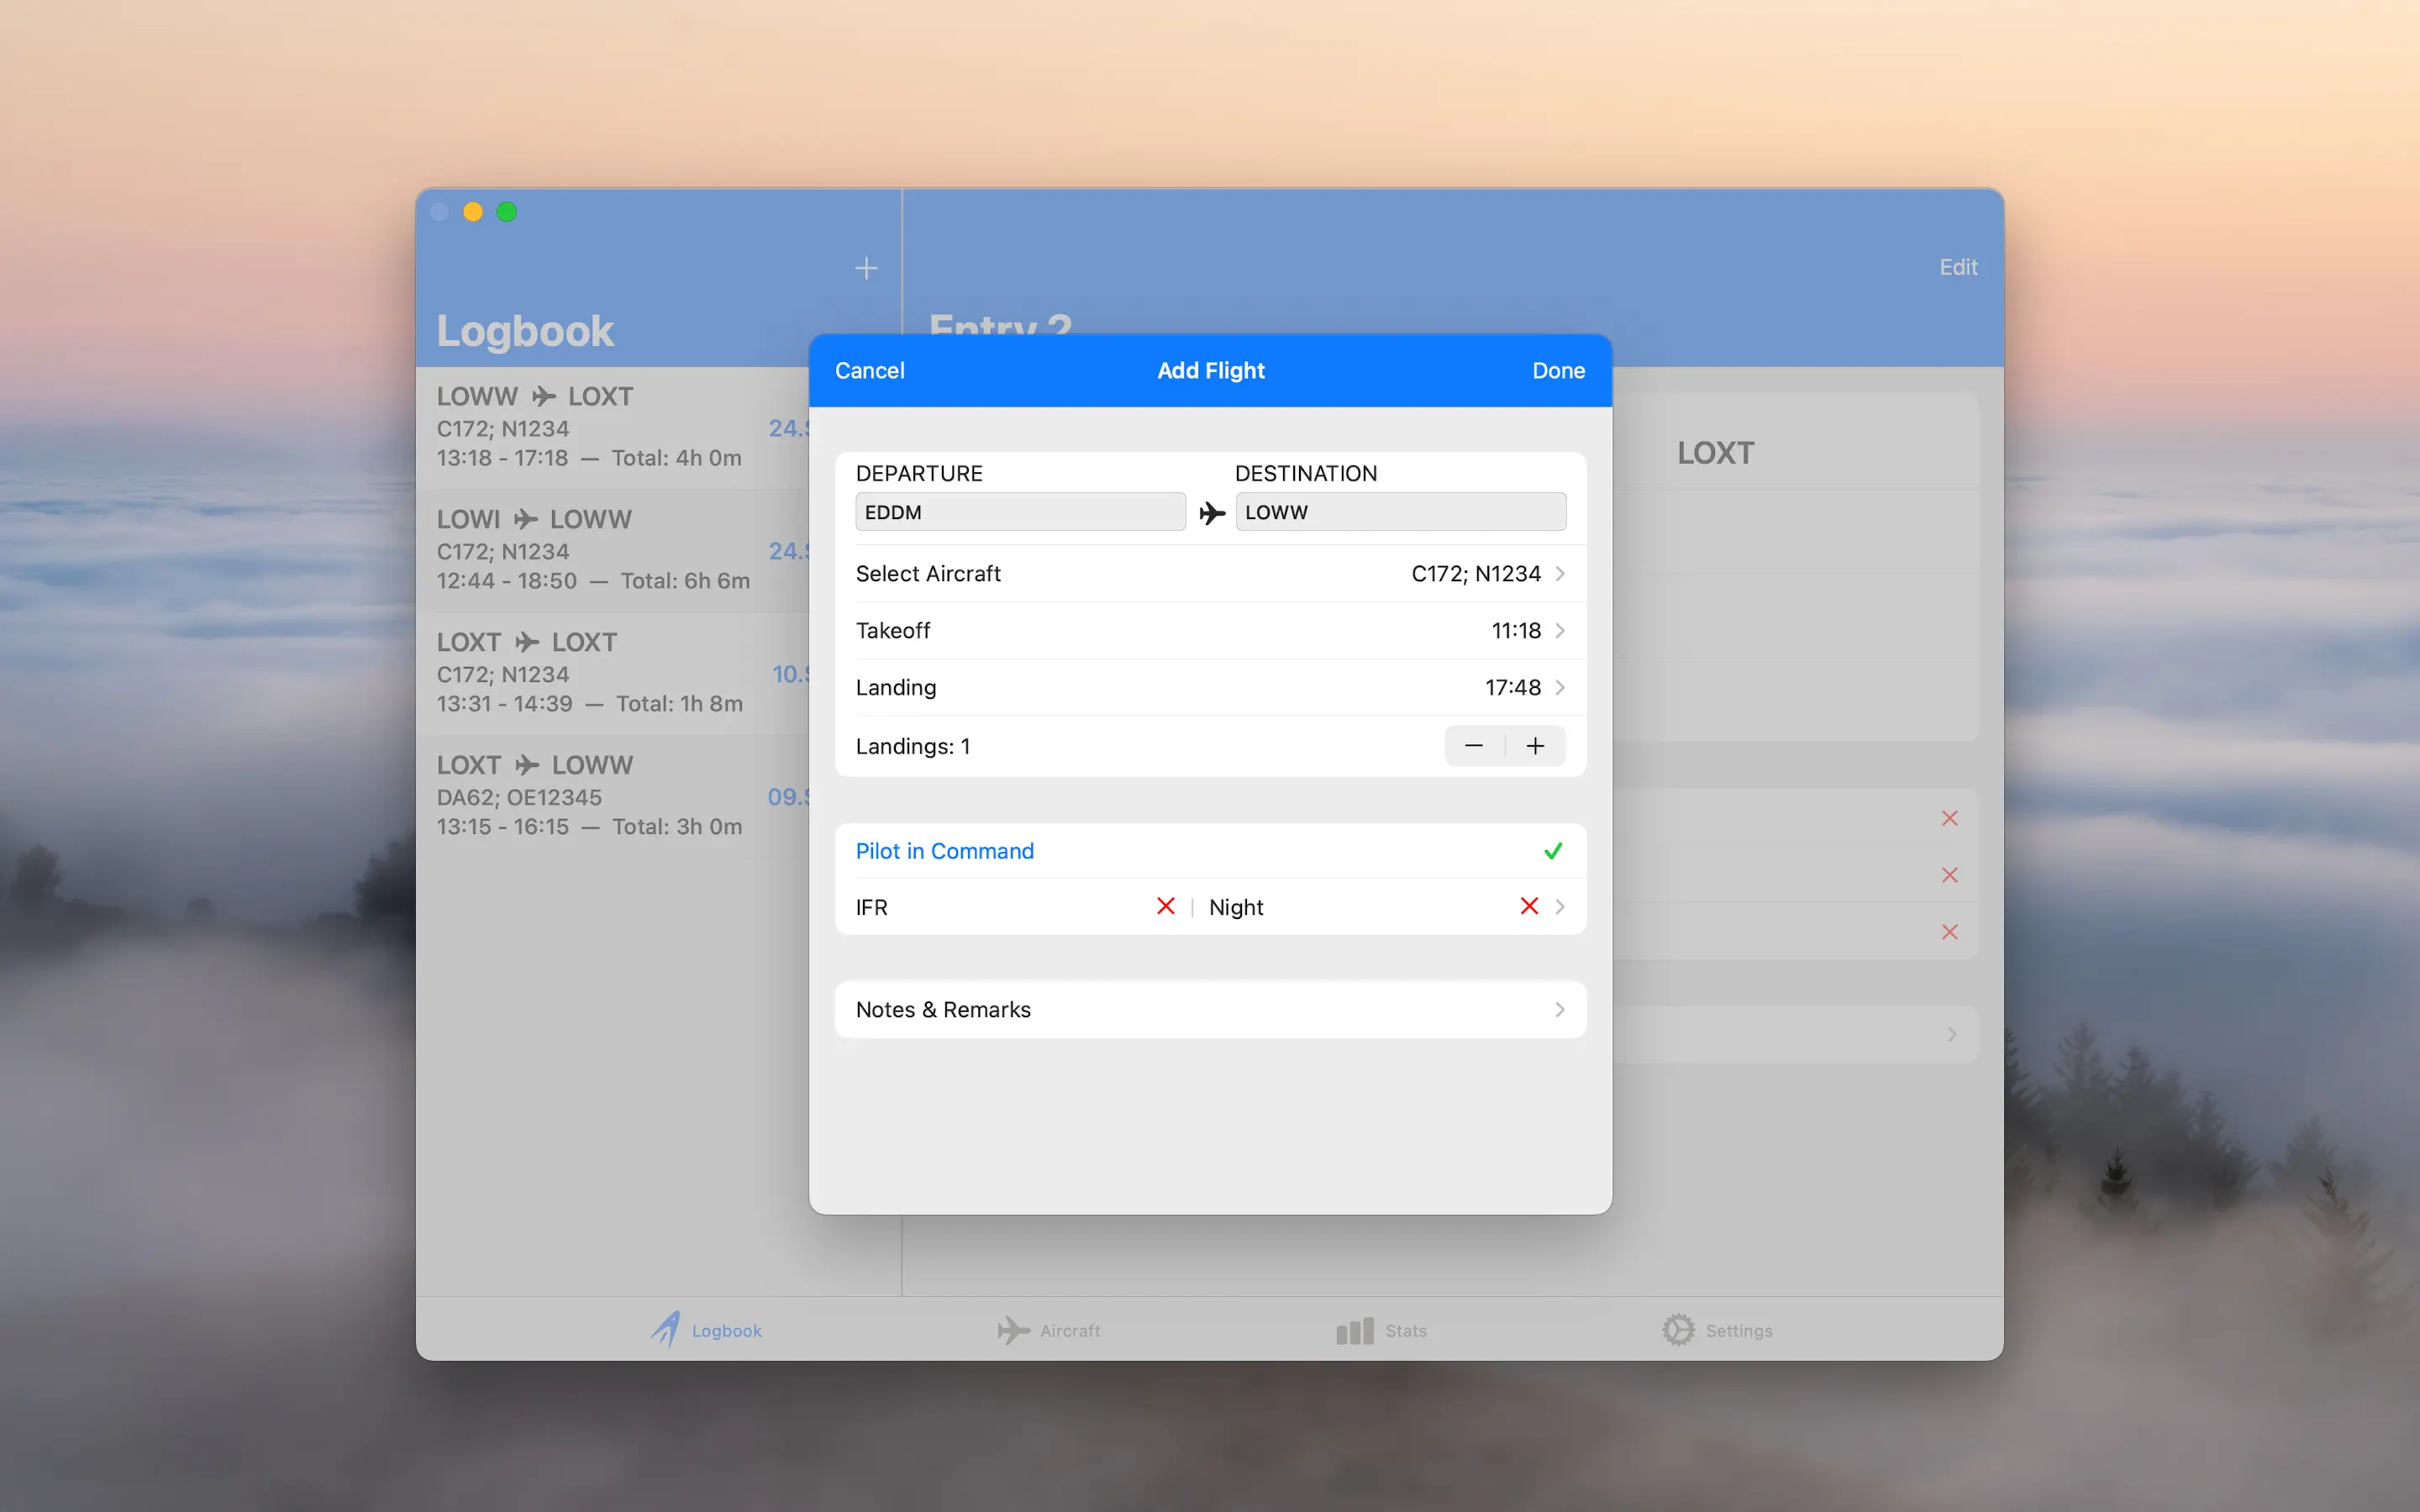This screenshot has height=1512, width=2420.
Task: Open the Settings gear tab
Action: (x=1678, y=1330)
